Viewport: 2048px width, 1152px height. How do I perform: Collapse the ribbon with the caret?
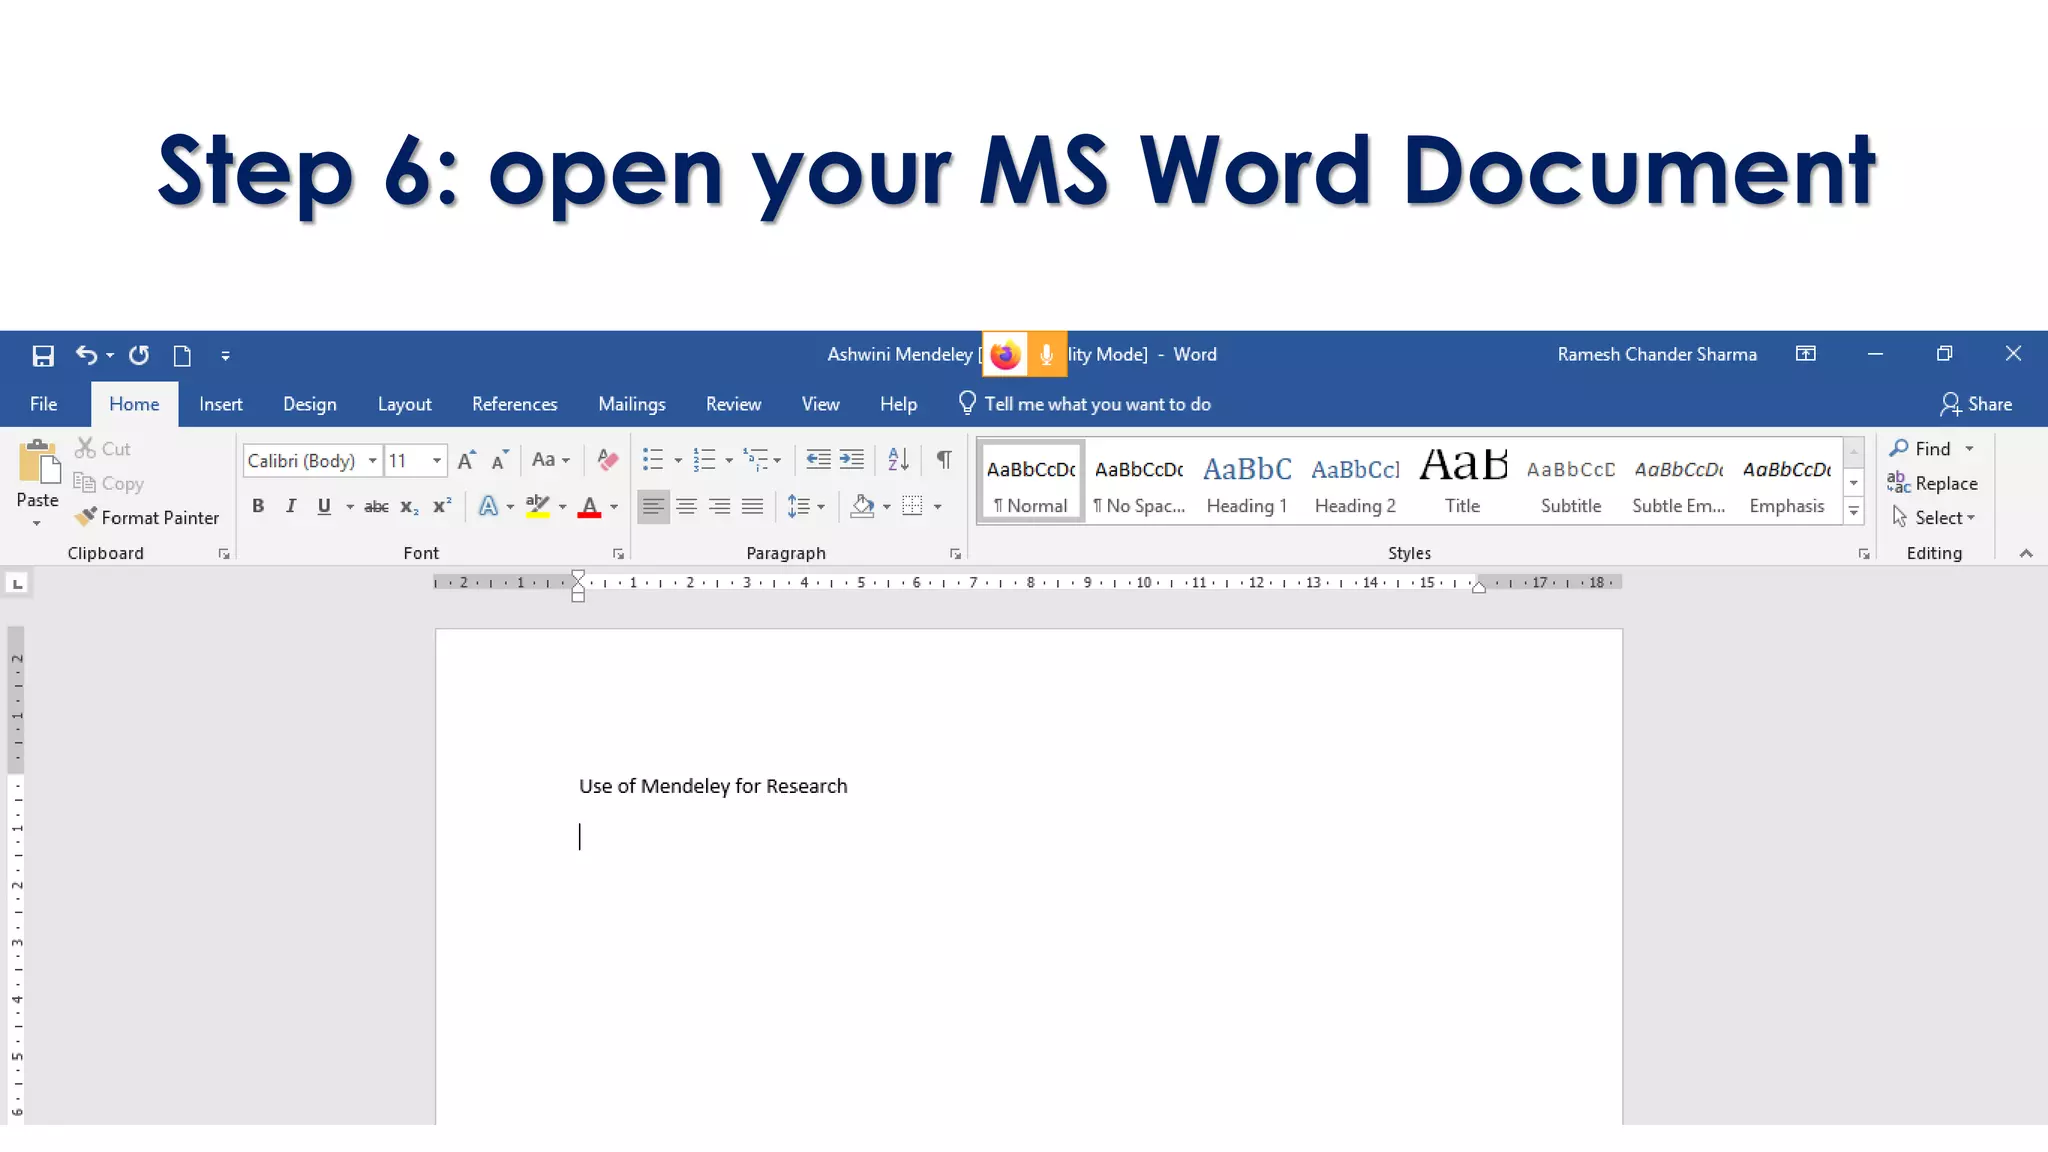[x=2026, y=553]
